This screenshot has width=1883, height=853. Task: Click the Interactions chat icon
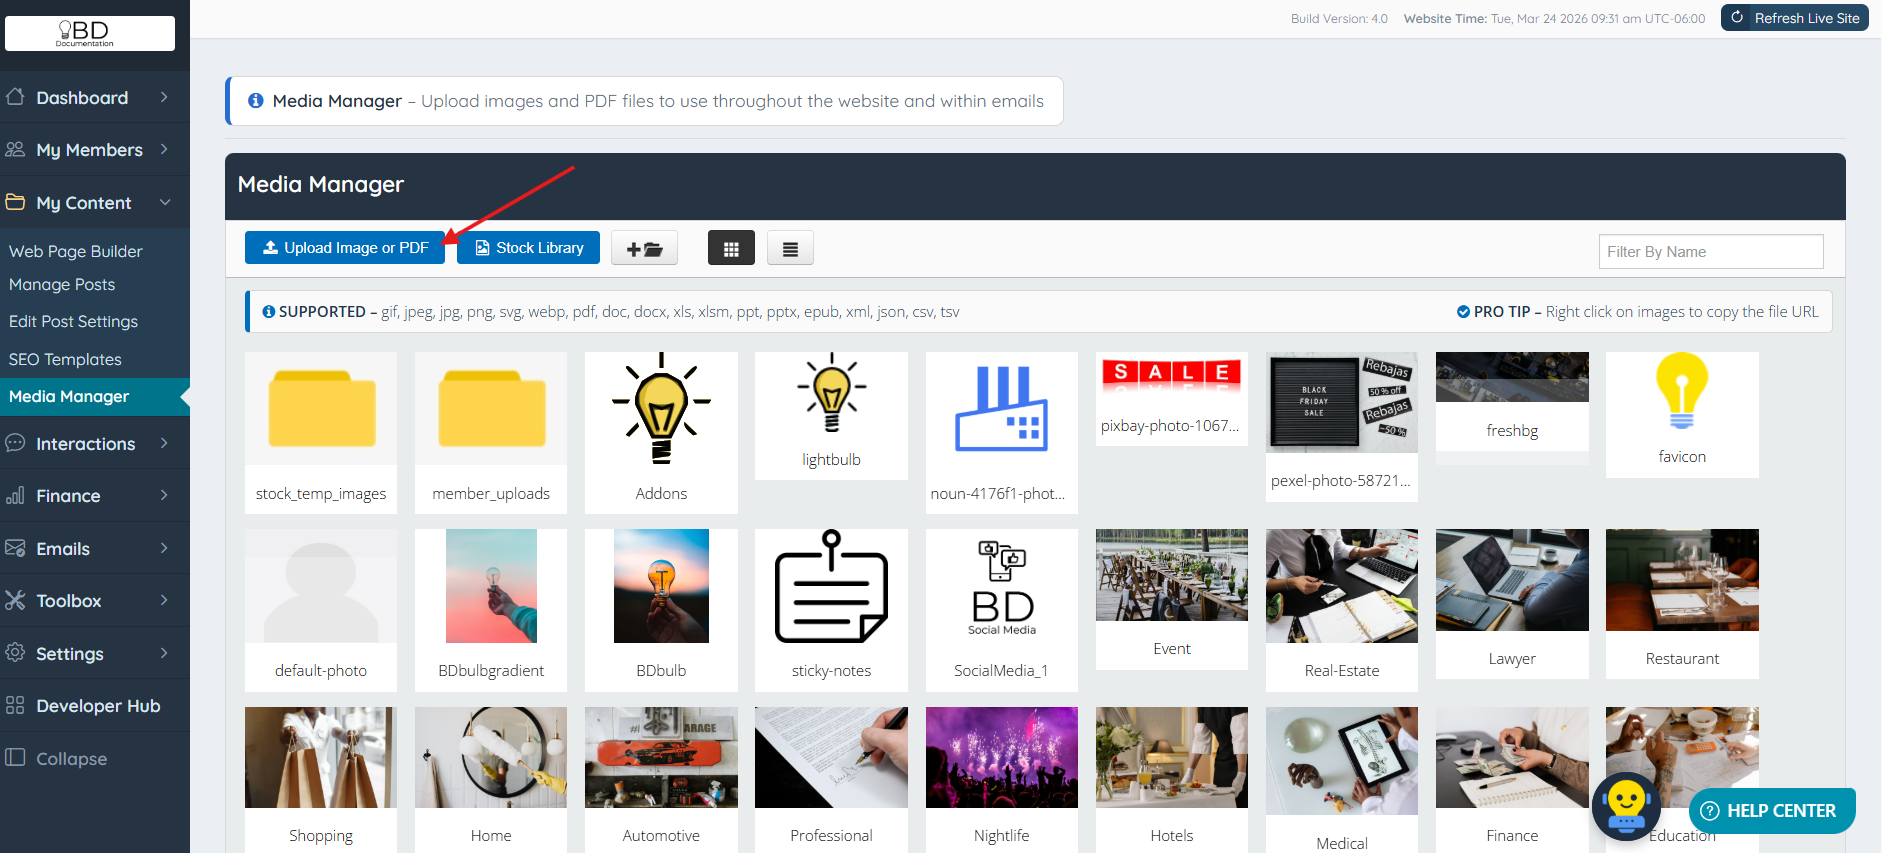(x=15, y=443)
